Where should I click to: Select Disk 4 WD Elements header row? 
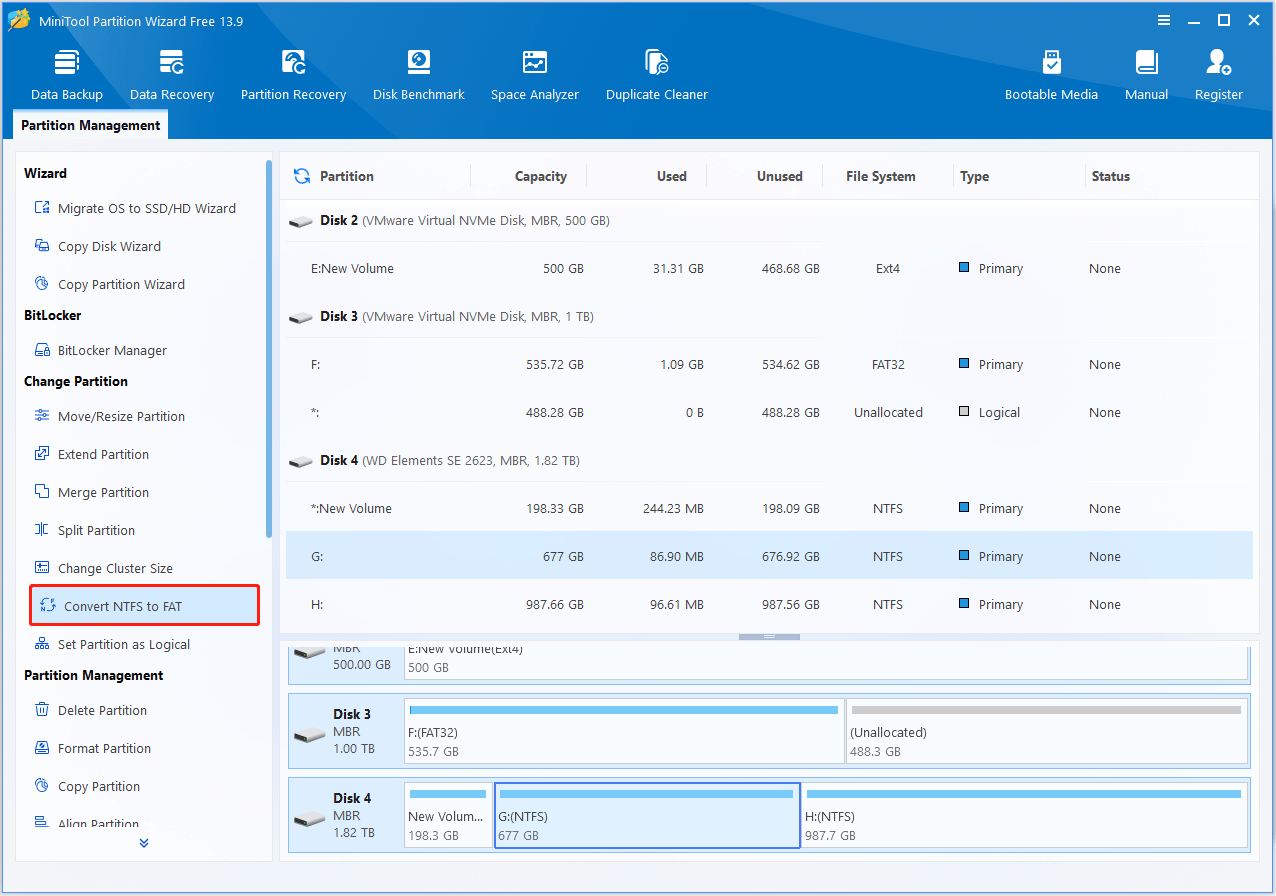[x=769, y=460]
